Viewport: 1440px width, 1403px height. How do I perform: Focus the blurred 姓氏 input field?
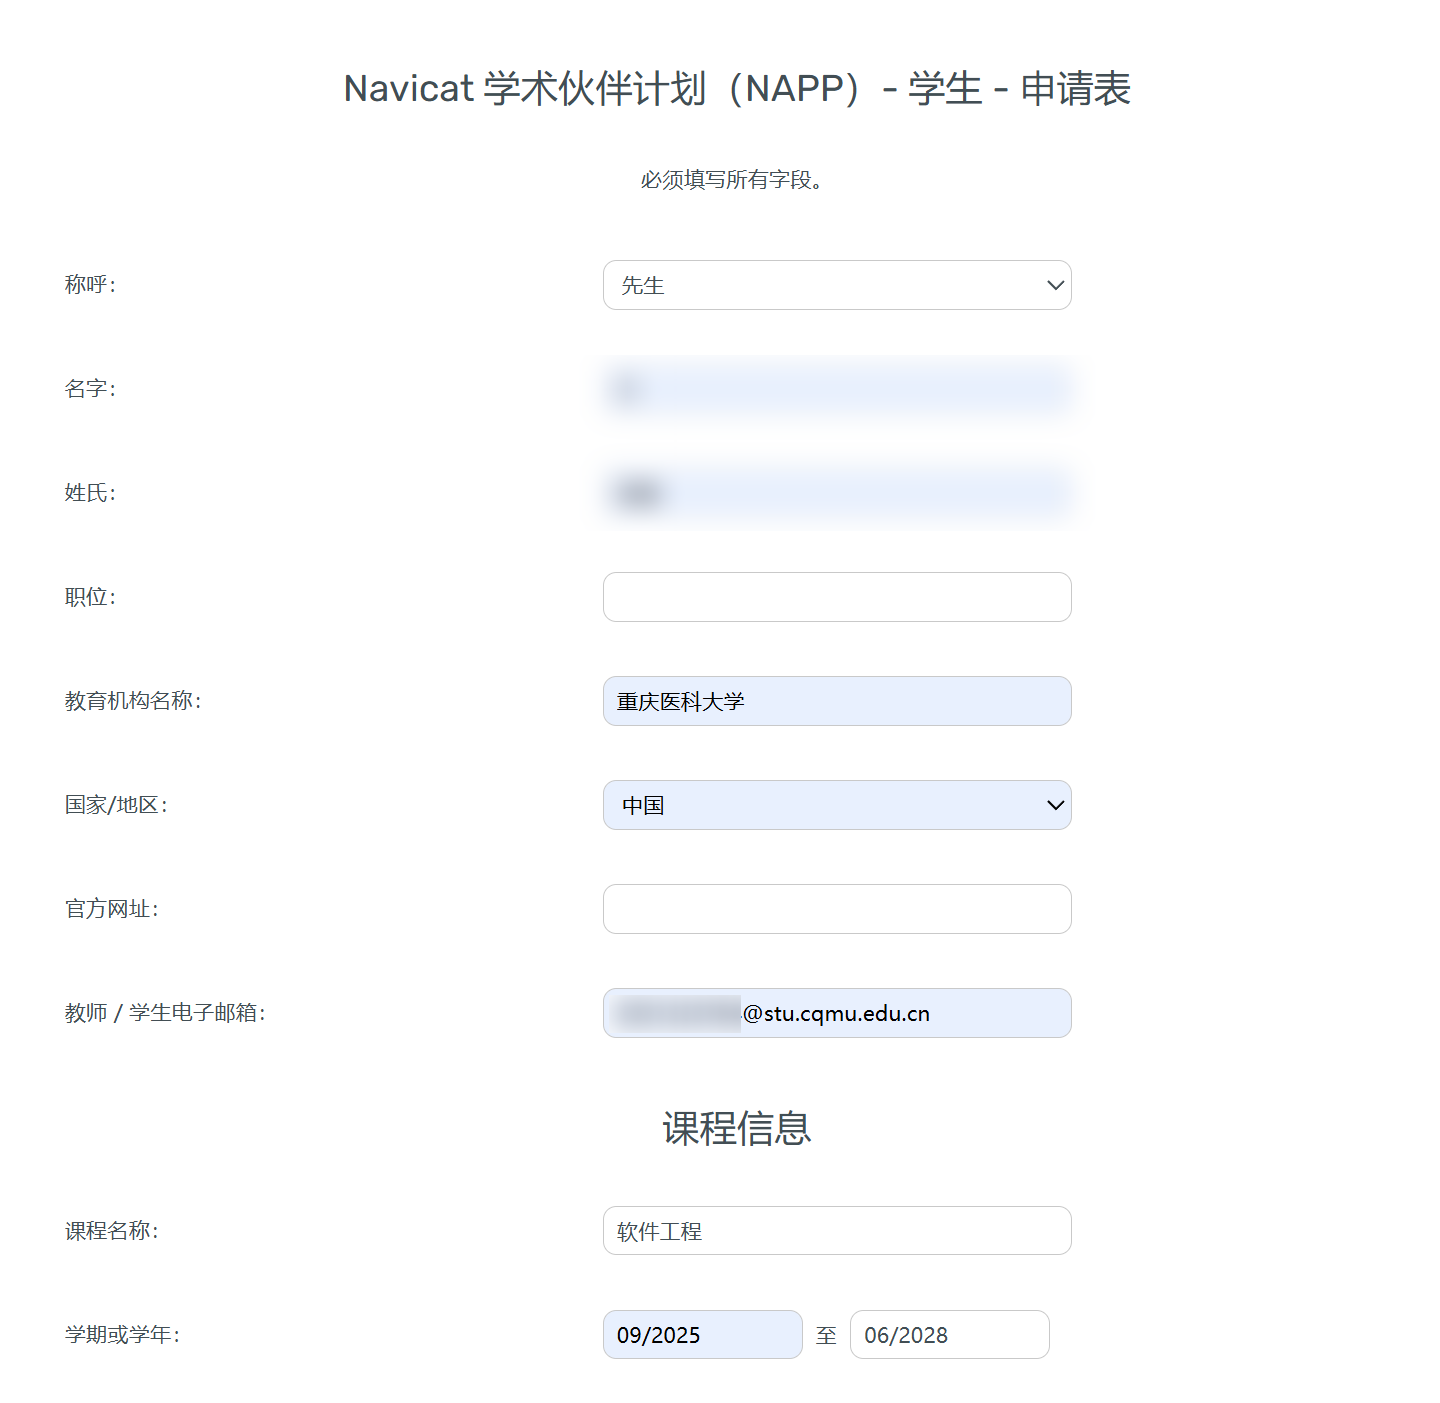pos(836,493)
